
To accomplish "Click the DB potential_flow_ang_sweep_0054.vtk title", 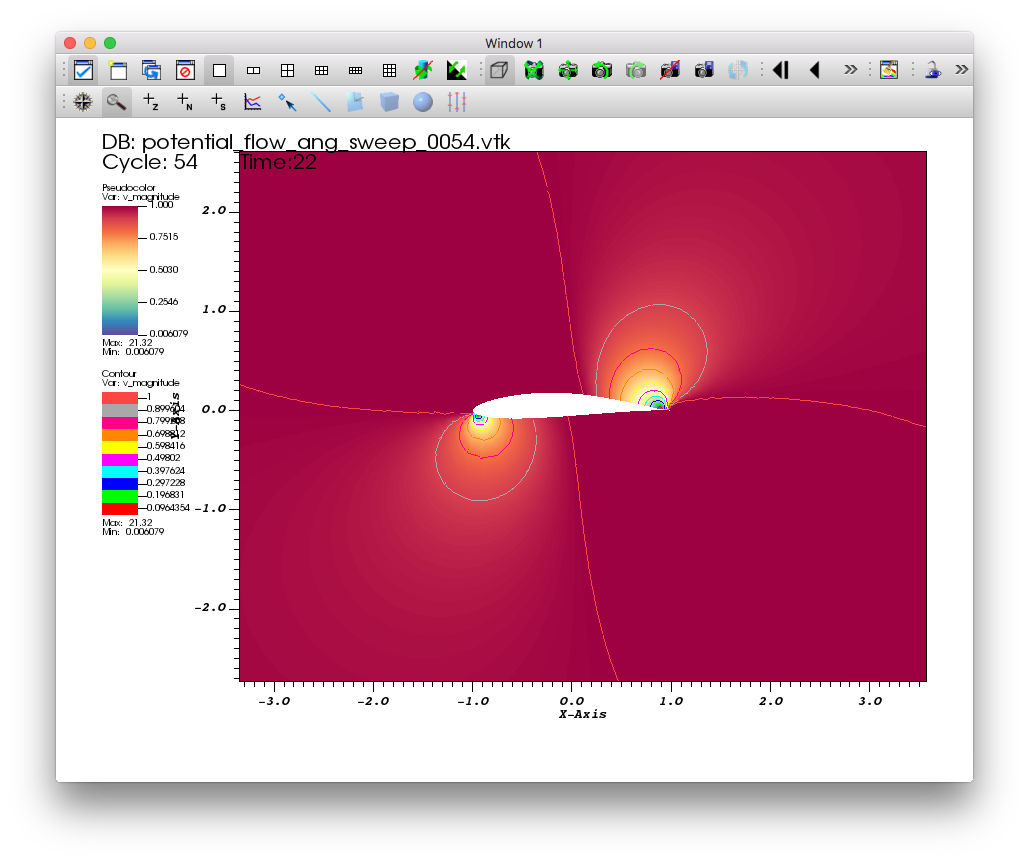I will [x=306, y=142].
